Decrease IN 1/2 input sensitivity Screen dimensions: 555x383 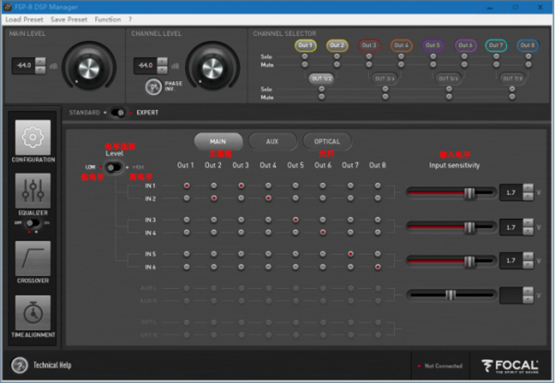[x=528, y=196]
